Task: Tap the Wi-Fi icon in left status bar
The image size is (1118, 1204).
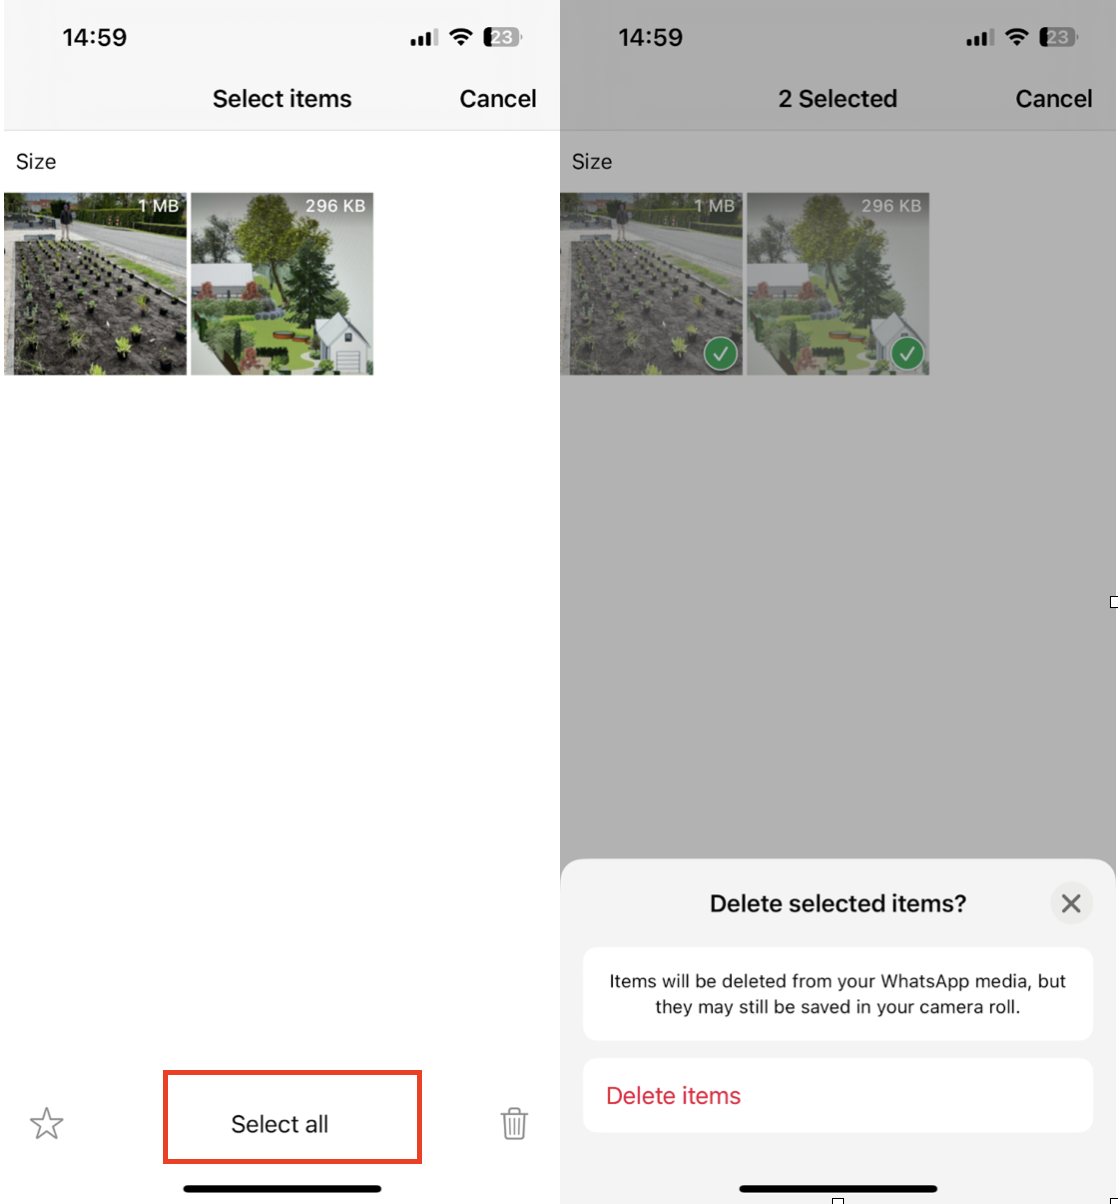Action: pos(460,38)
